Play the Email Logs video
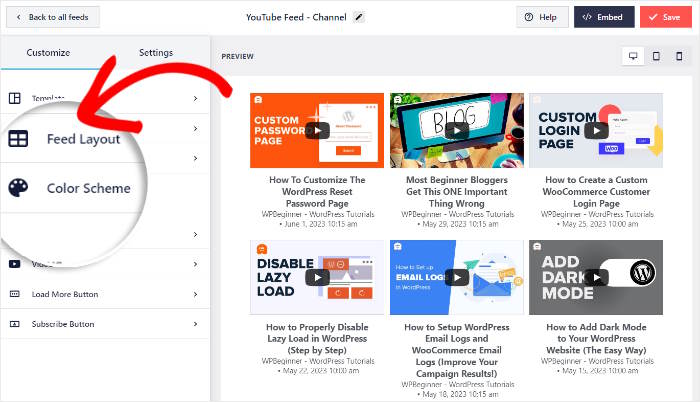Image resolution: width=700 pixels, height=402 pixels. pyautogui.click(x=457, y=277)
